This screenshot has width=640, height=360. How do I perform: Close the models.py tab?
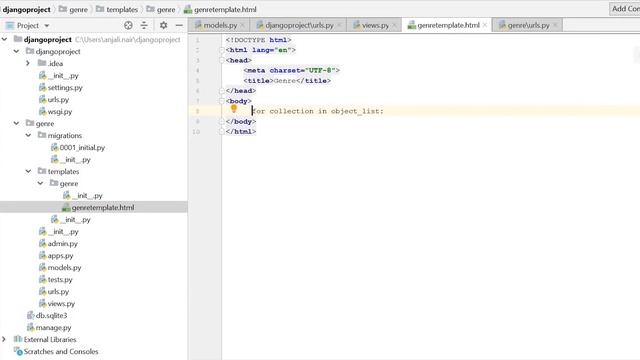243,25
